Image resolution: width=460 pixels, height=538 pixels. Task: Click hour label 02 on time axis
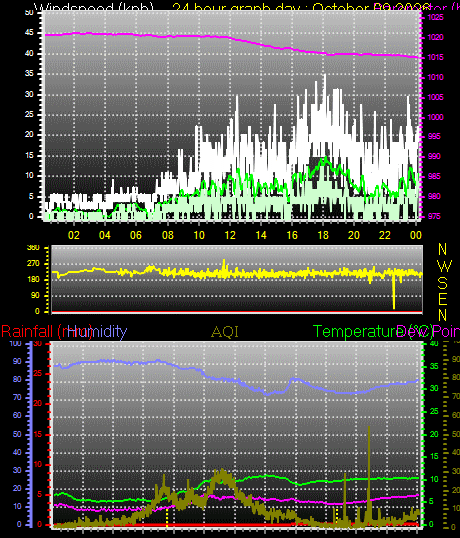point(73,235)
